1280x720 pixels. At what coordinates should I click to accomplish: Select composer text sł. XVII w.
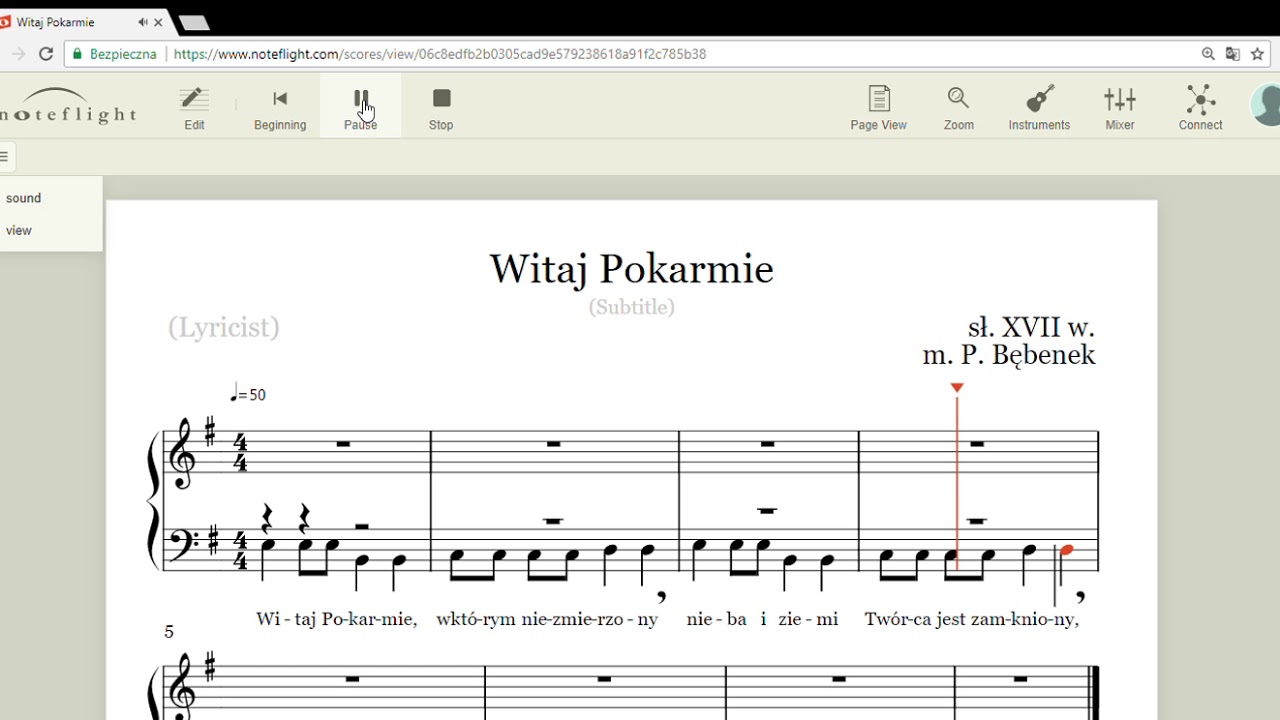(1031, 327)
